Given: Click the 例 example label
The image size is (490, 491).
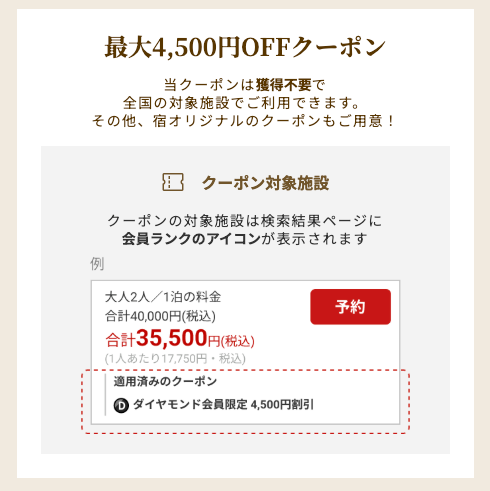Looking at the screenshot, I should point(97,264).
